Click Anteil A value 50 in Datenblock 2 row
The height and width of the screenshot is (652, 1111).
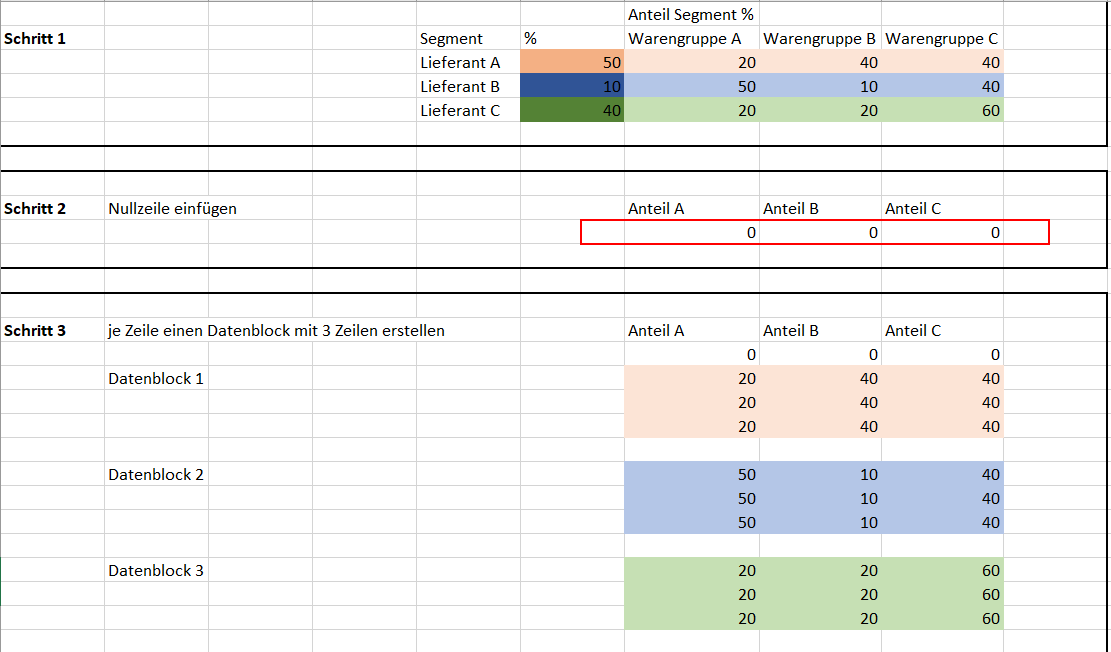point(692,474)
